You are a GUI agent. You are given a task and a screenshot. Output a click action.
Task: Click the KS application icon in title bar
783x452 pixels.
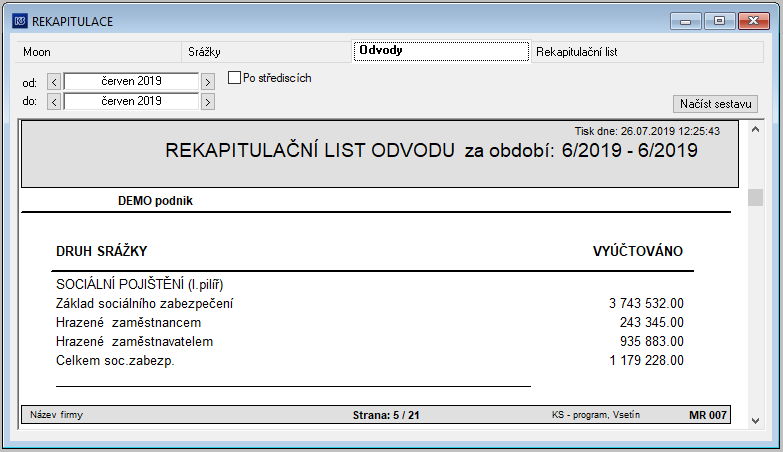pyautogui.click(x=20, y=21)
